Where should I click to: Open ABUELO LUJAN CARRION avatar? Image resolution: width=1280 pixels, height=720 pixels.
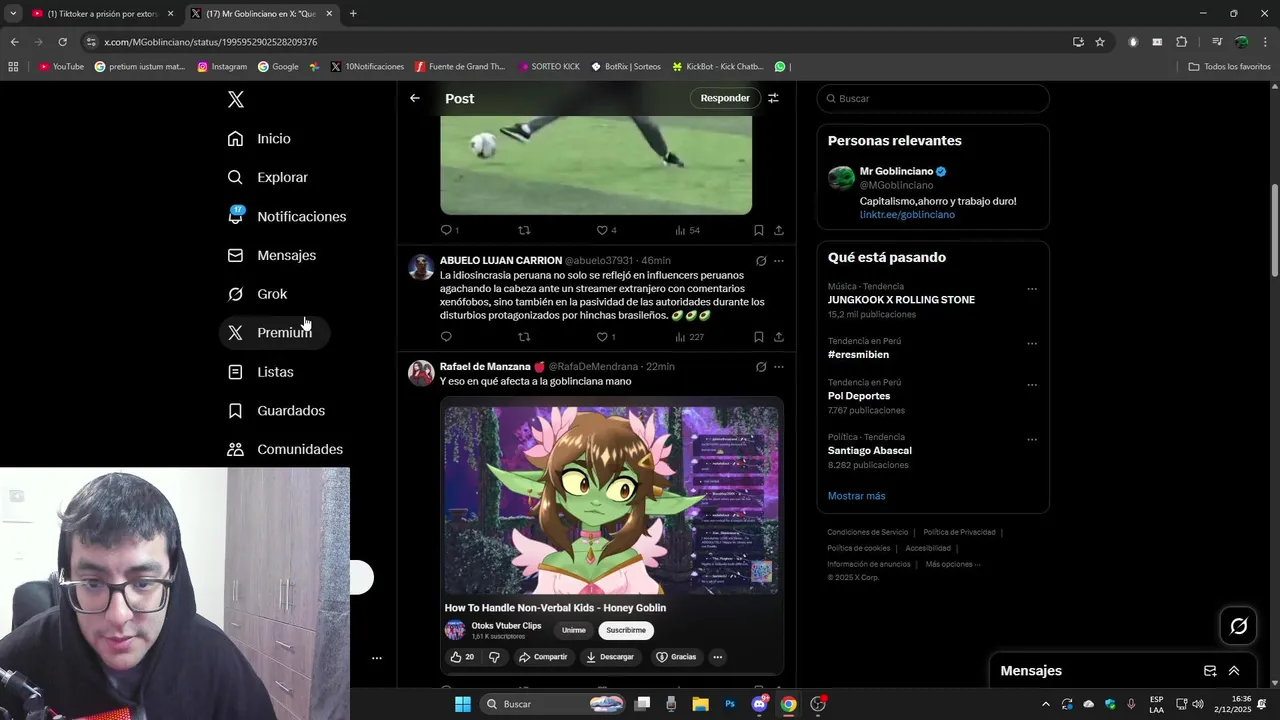[x=421, y=267]
